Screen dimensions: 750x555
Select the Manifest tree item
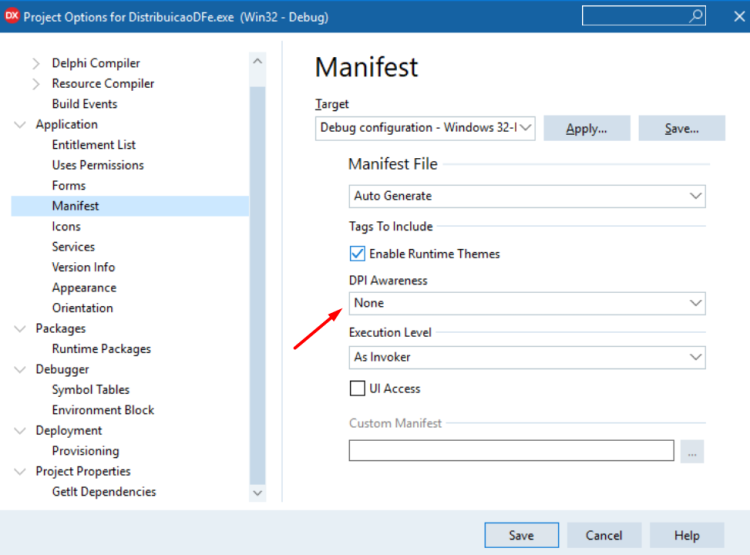click(130, 206)
